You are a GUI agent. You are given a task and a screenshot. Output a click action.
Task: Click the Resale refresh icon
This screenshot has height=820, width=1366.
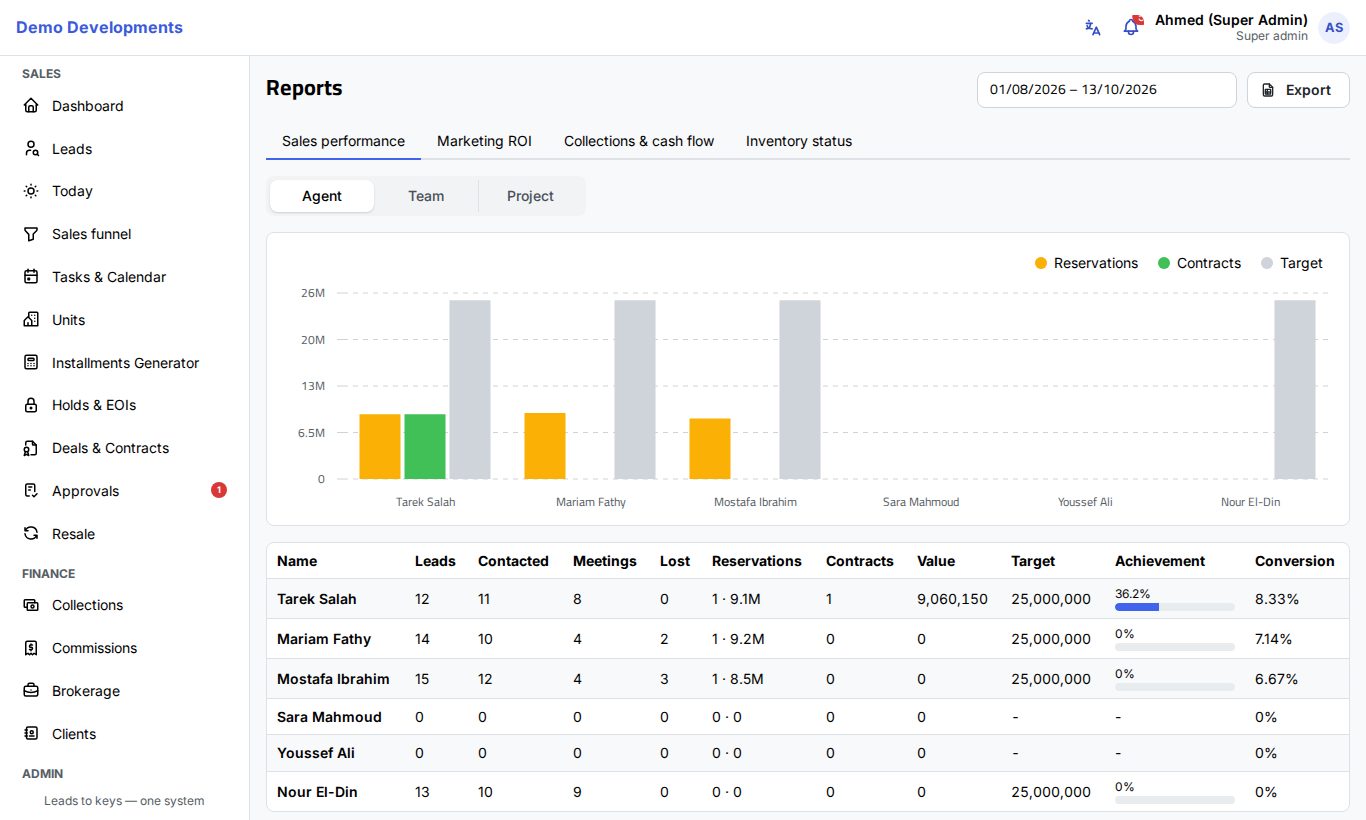[31, 534]
